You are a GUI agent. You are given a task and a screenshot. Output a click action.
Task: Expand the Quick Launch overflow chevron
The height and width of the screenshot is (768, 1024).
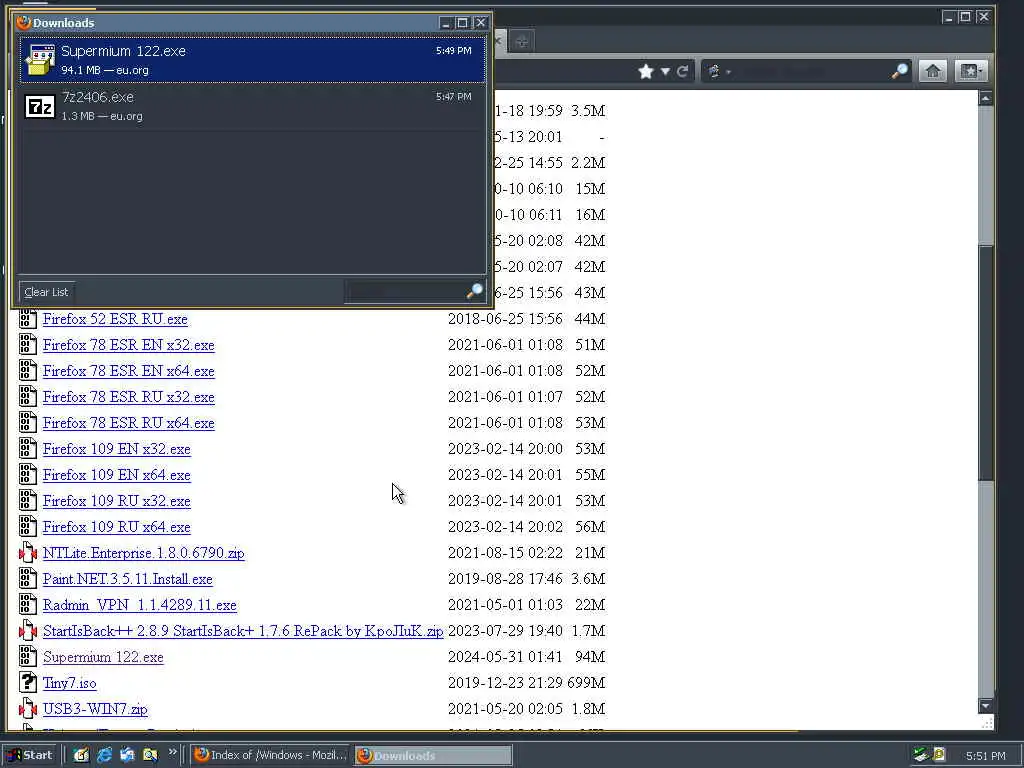[x=172, y=752]
